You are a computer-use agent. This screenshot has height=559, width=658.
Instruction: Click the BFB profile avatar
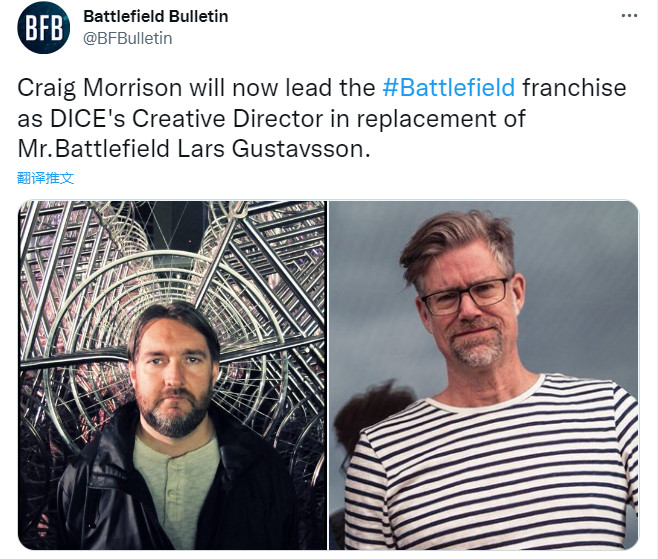pyautogui.click(x=44, y=28)
